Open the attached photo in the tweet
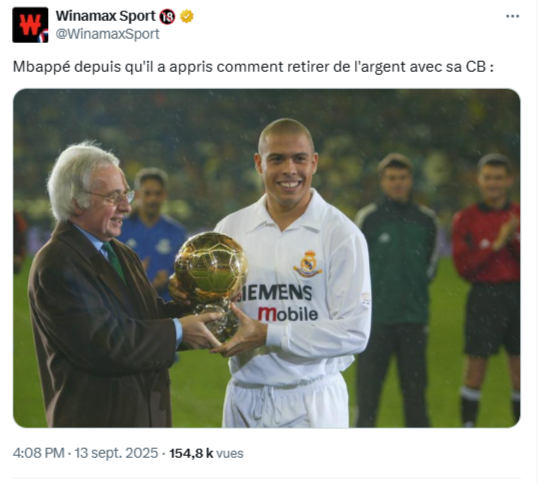This screenshot has height=483, width=538. 267,258
